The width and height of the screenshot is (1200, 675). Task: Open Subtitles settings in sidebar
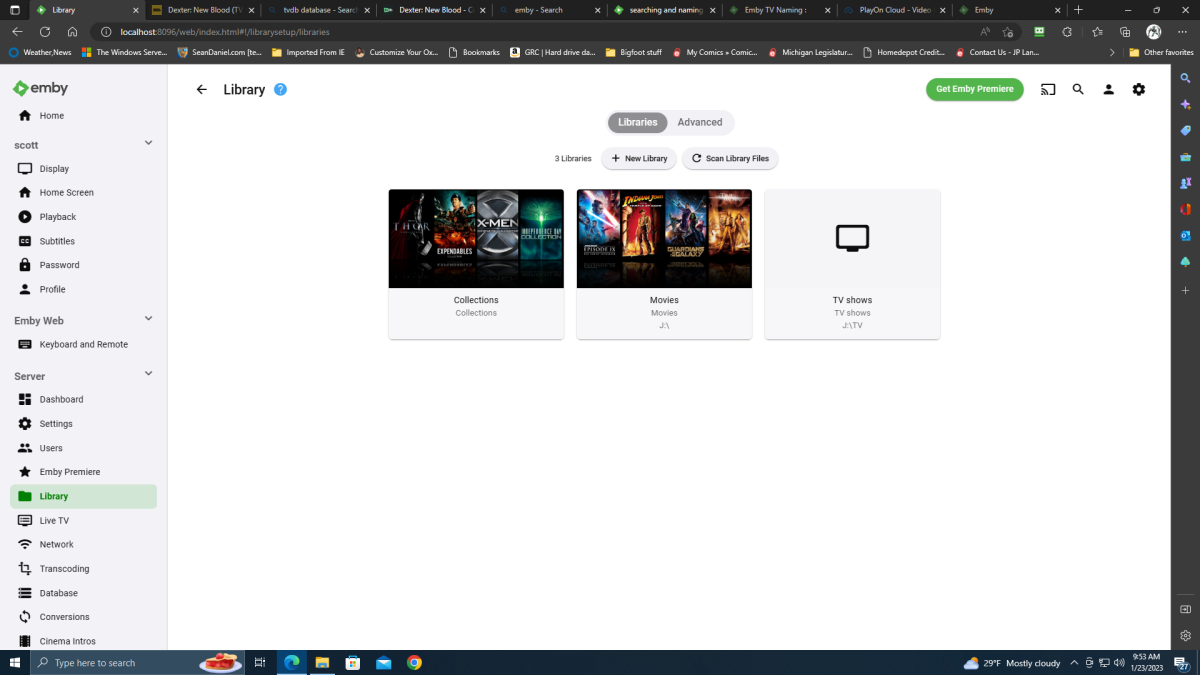click(84, 241)
